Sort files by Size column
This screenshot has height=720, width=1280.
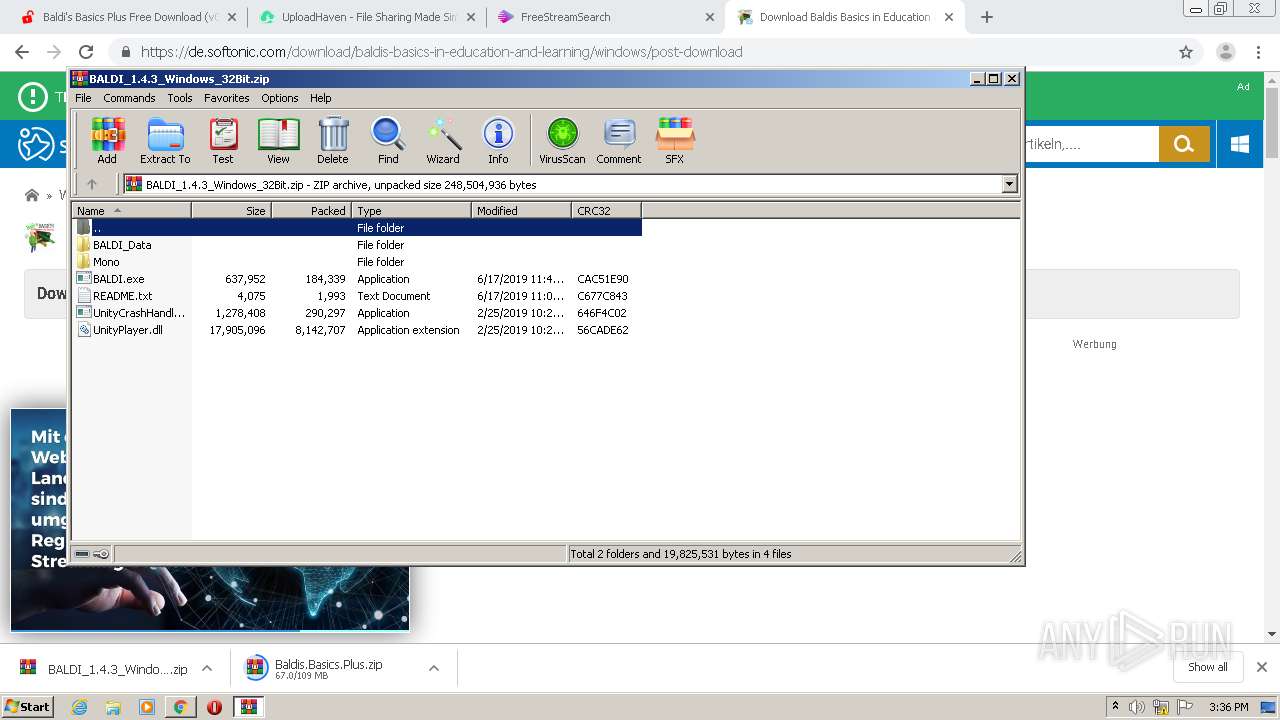[231, 210]
